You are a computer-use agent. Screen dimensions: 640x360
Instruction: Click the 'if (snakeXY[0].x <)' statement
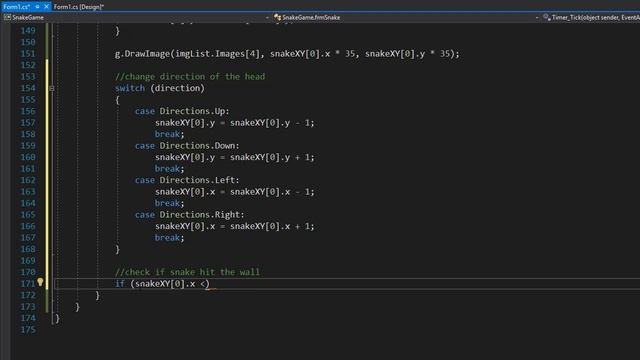(162, 284)
